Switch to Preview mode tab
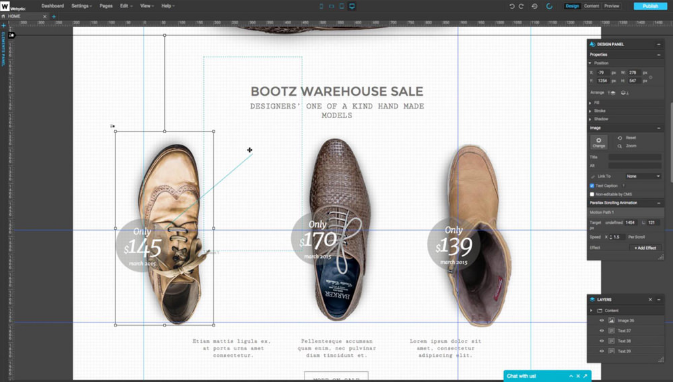The width and height of the screenshot is (674, 382). click(x=611, y=6)
